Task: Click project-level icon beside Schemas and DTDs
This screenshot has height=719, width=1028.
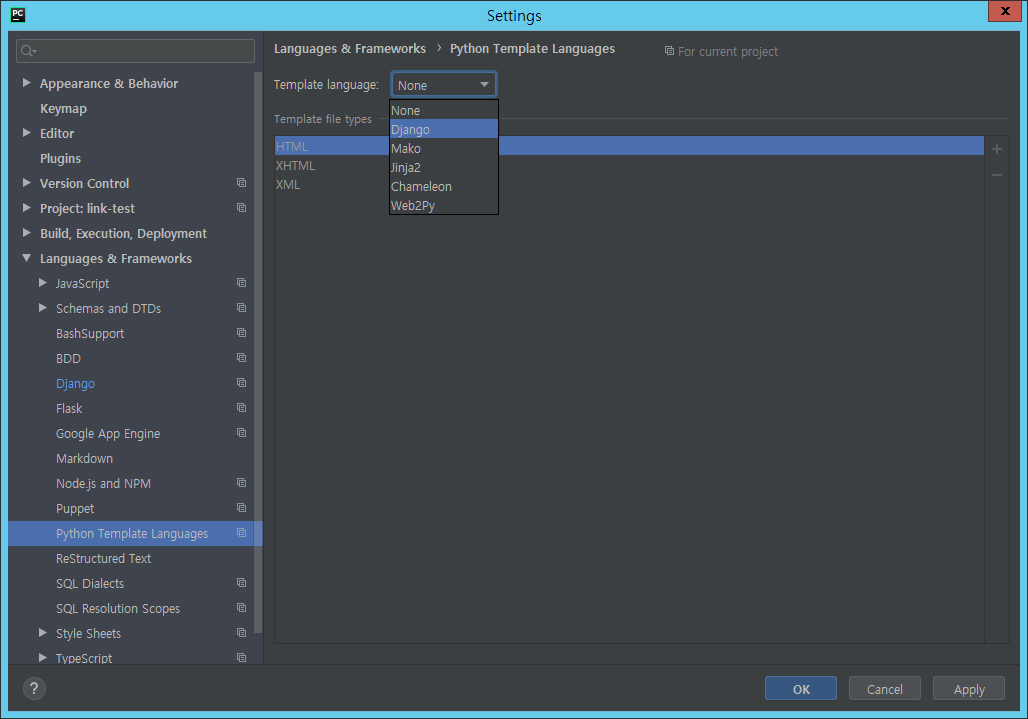Action: click(241, 307)
